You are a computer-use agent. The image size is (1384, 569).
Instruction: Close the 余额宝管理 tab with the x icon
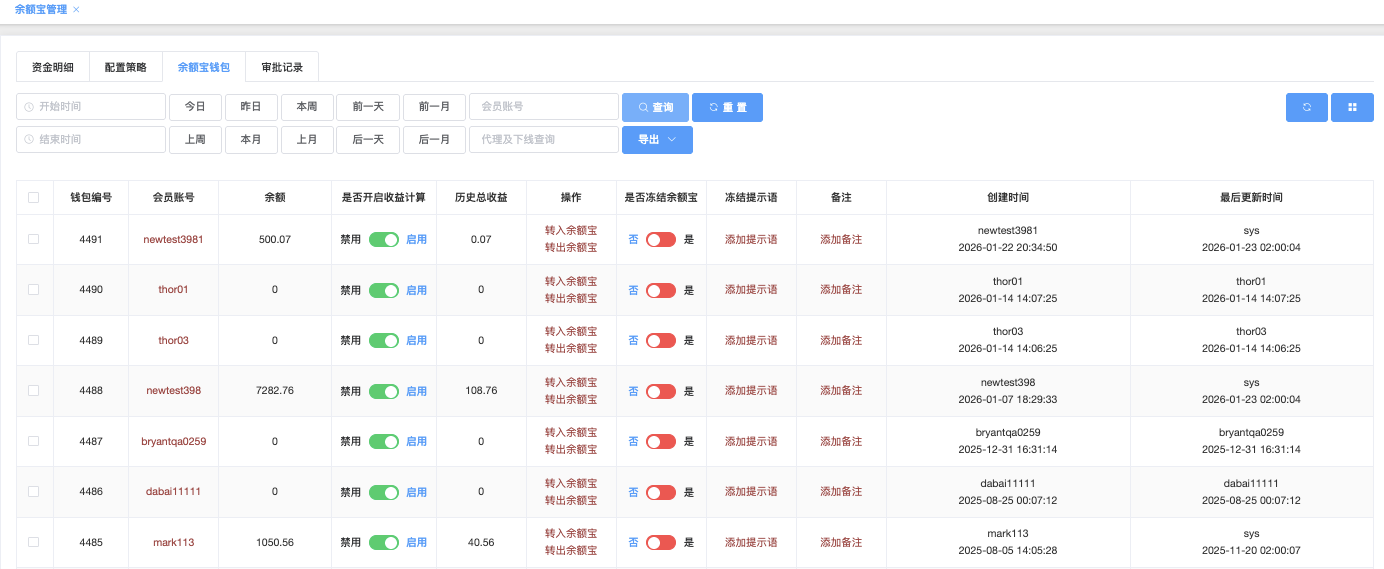point(76,9)
